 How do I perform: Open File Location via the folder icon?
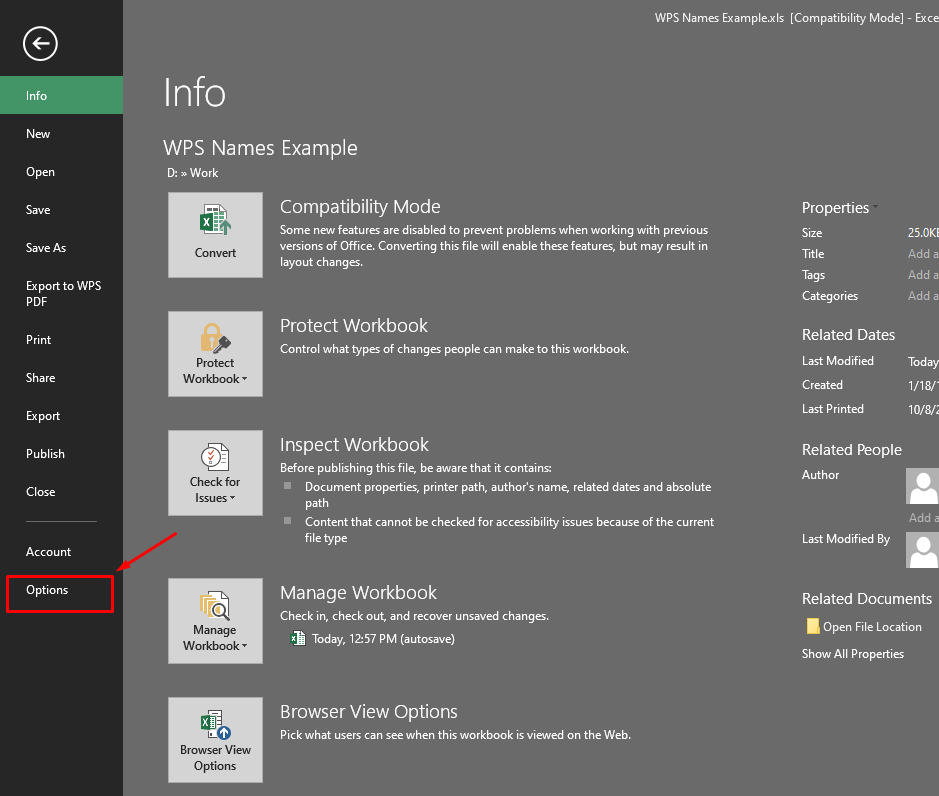click(812, 626)
